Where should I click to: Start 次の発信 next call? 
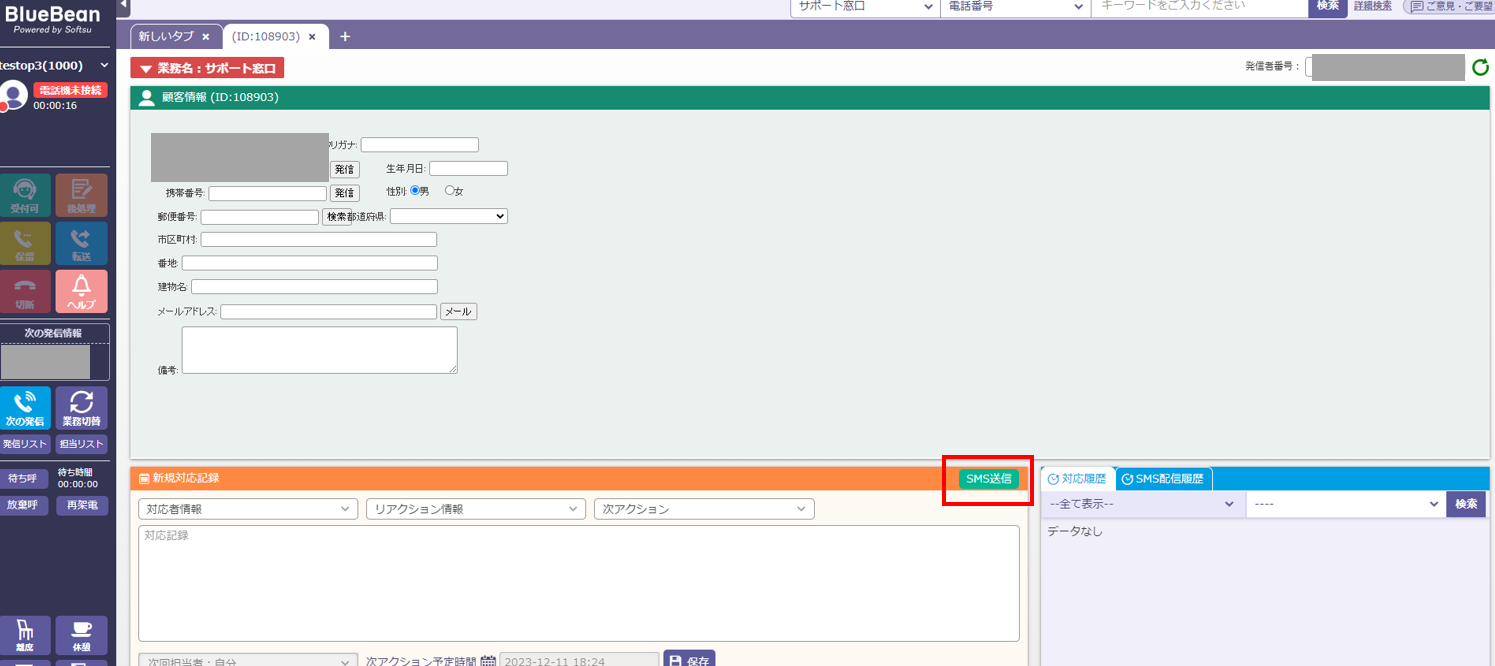click(25, 407)
